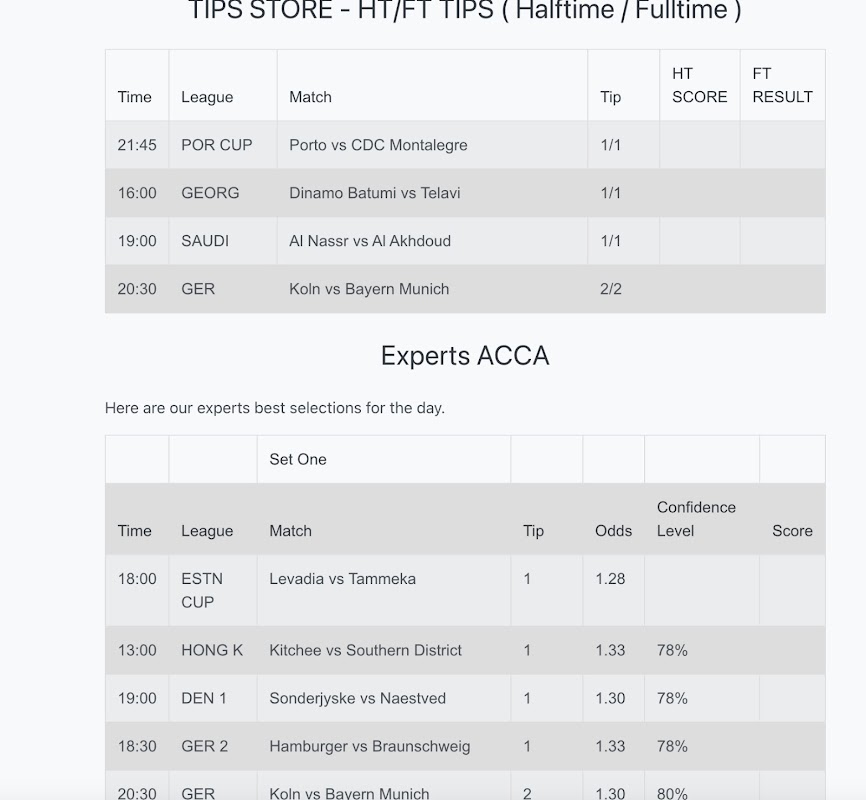
Task: Click the FT RESULT column header
Action: coord(782,85)
